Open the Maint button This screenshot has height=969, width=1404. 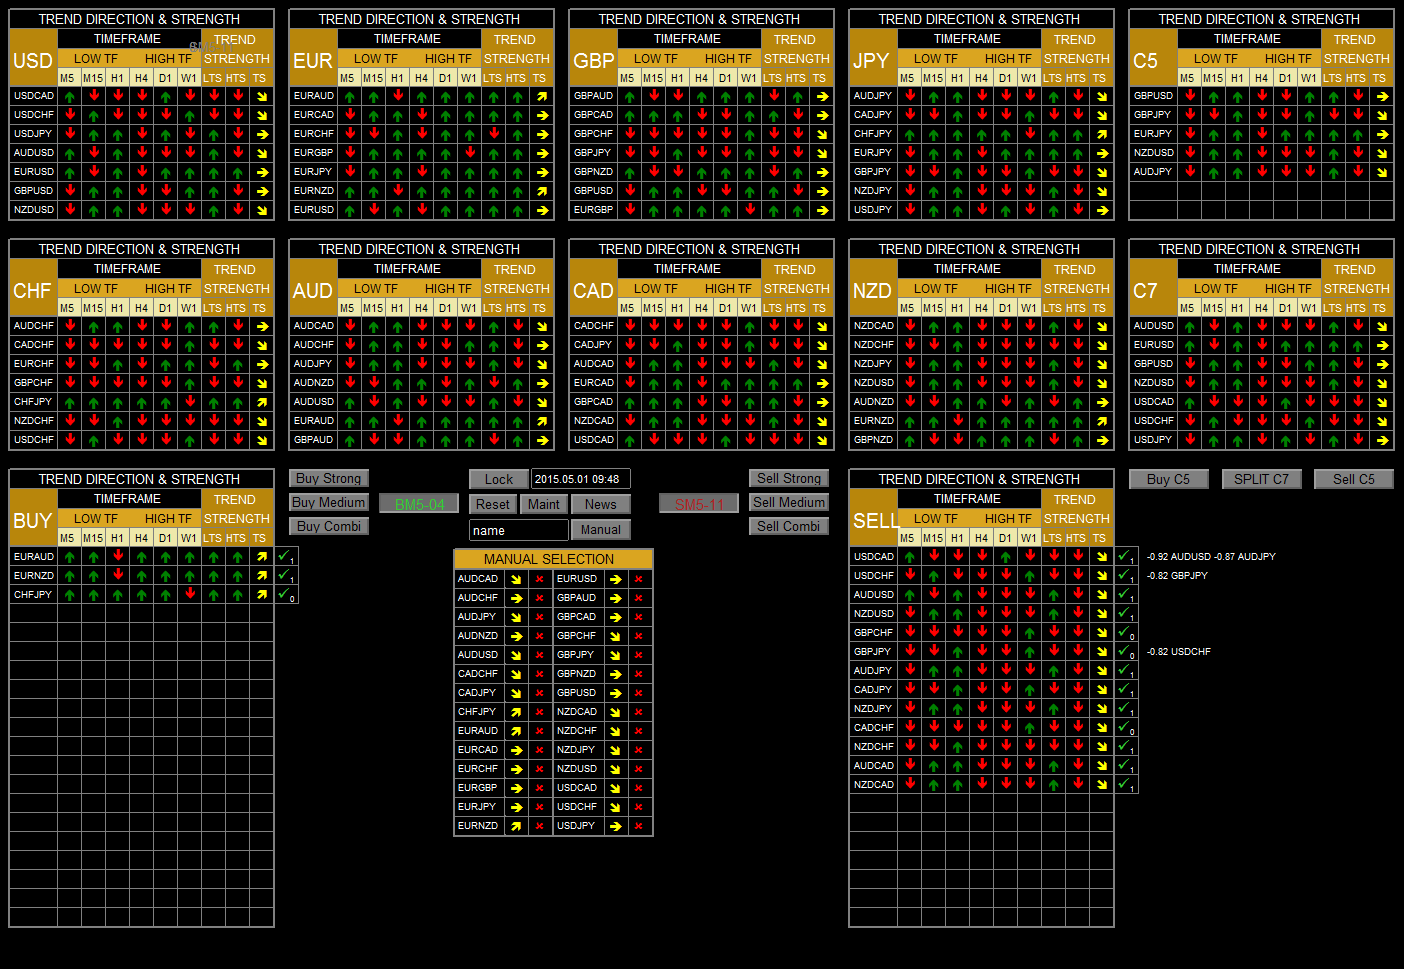544,505
